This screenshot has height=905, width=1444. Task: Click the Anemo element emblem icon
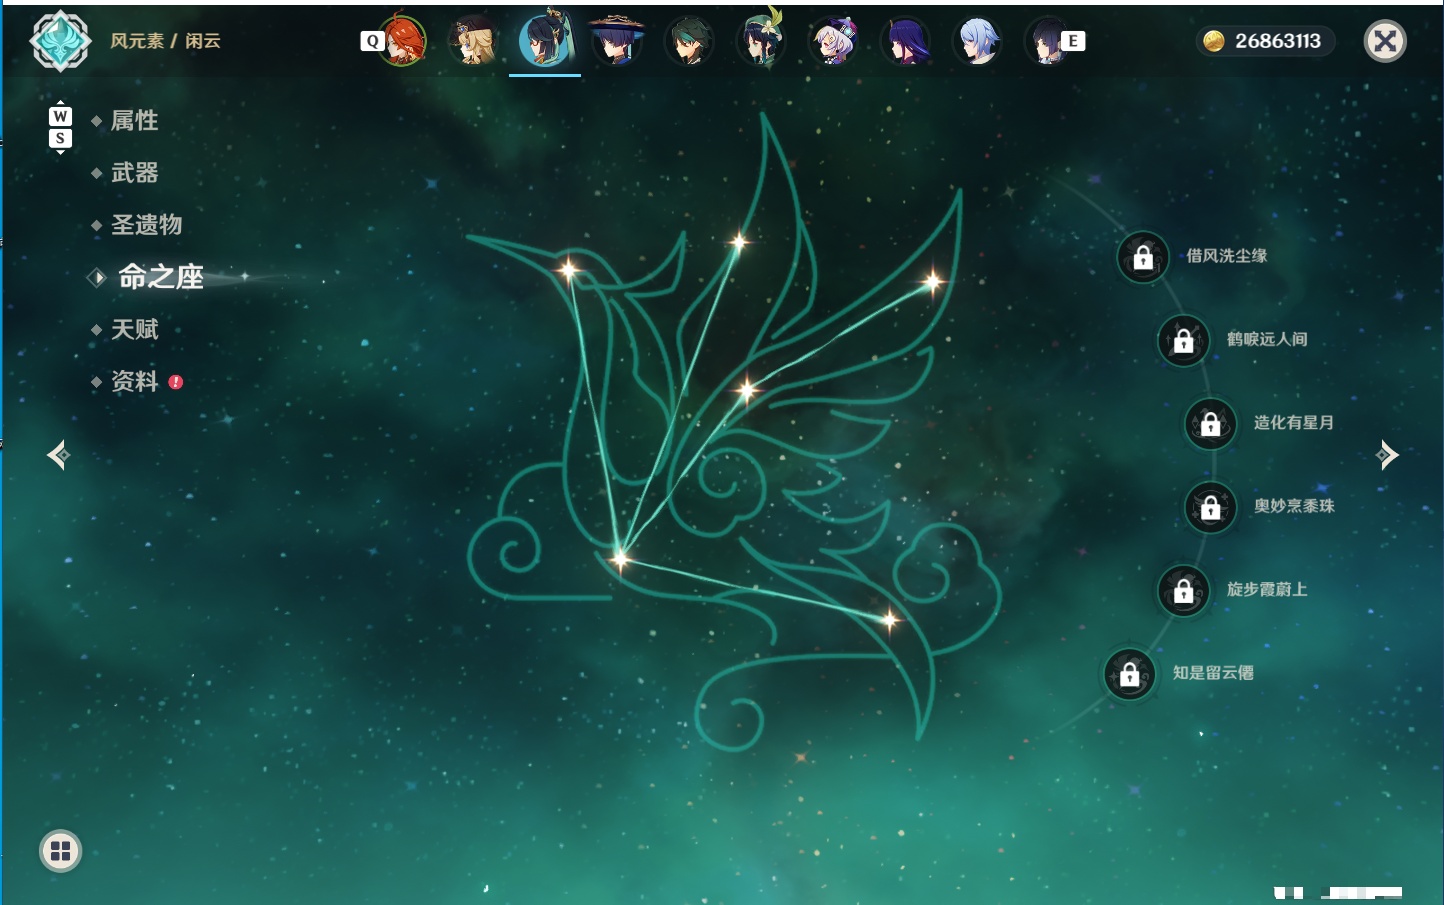(60, 41)
